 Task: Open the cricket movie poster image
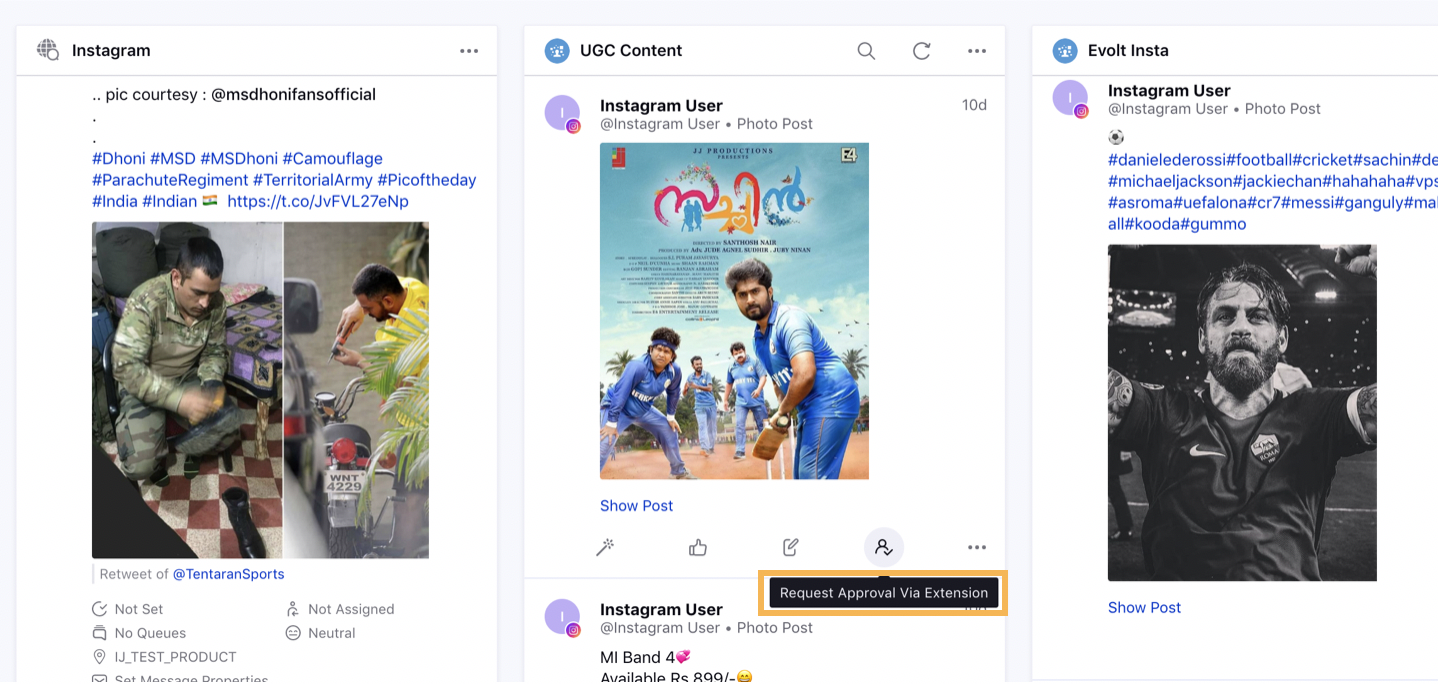coord(734,311)
